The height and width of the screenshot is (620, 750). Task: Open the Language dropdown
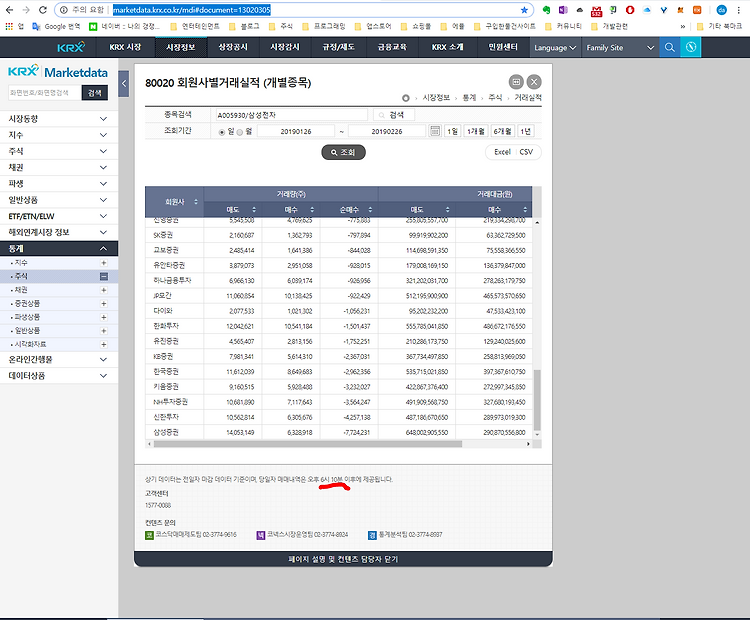[555, 47]
